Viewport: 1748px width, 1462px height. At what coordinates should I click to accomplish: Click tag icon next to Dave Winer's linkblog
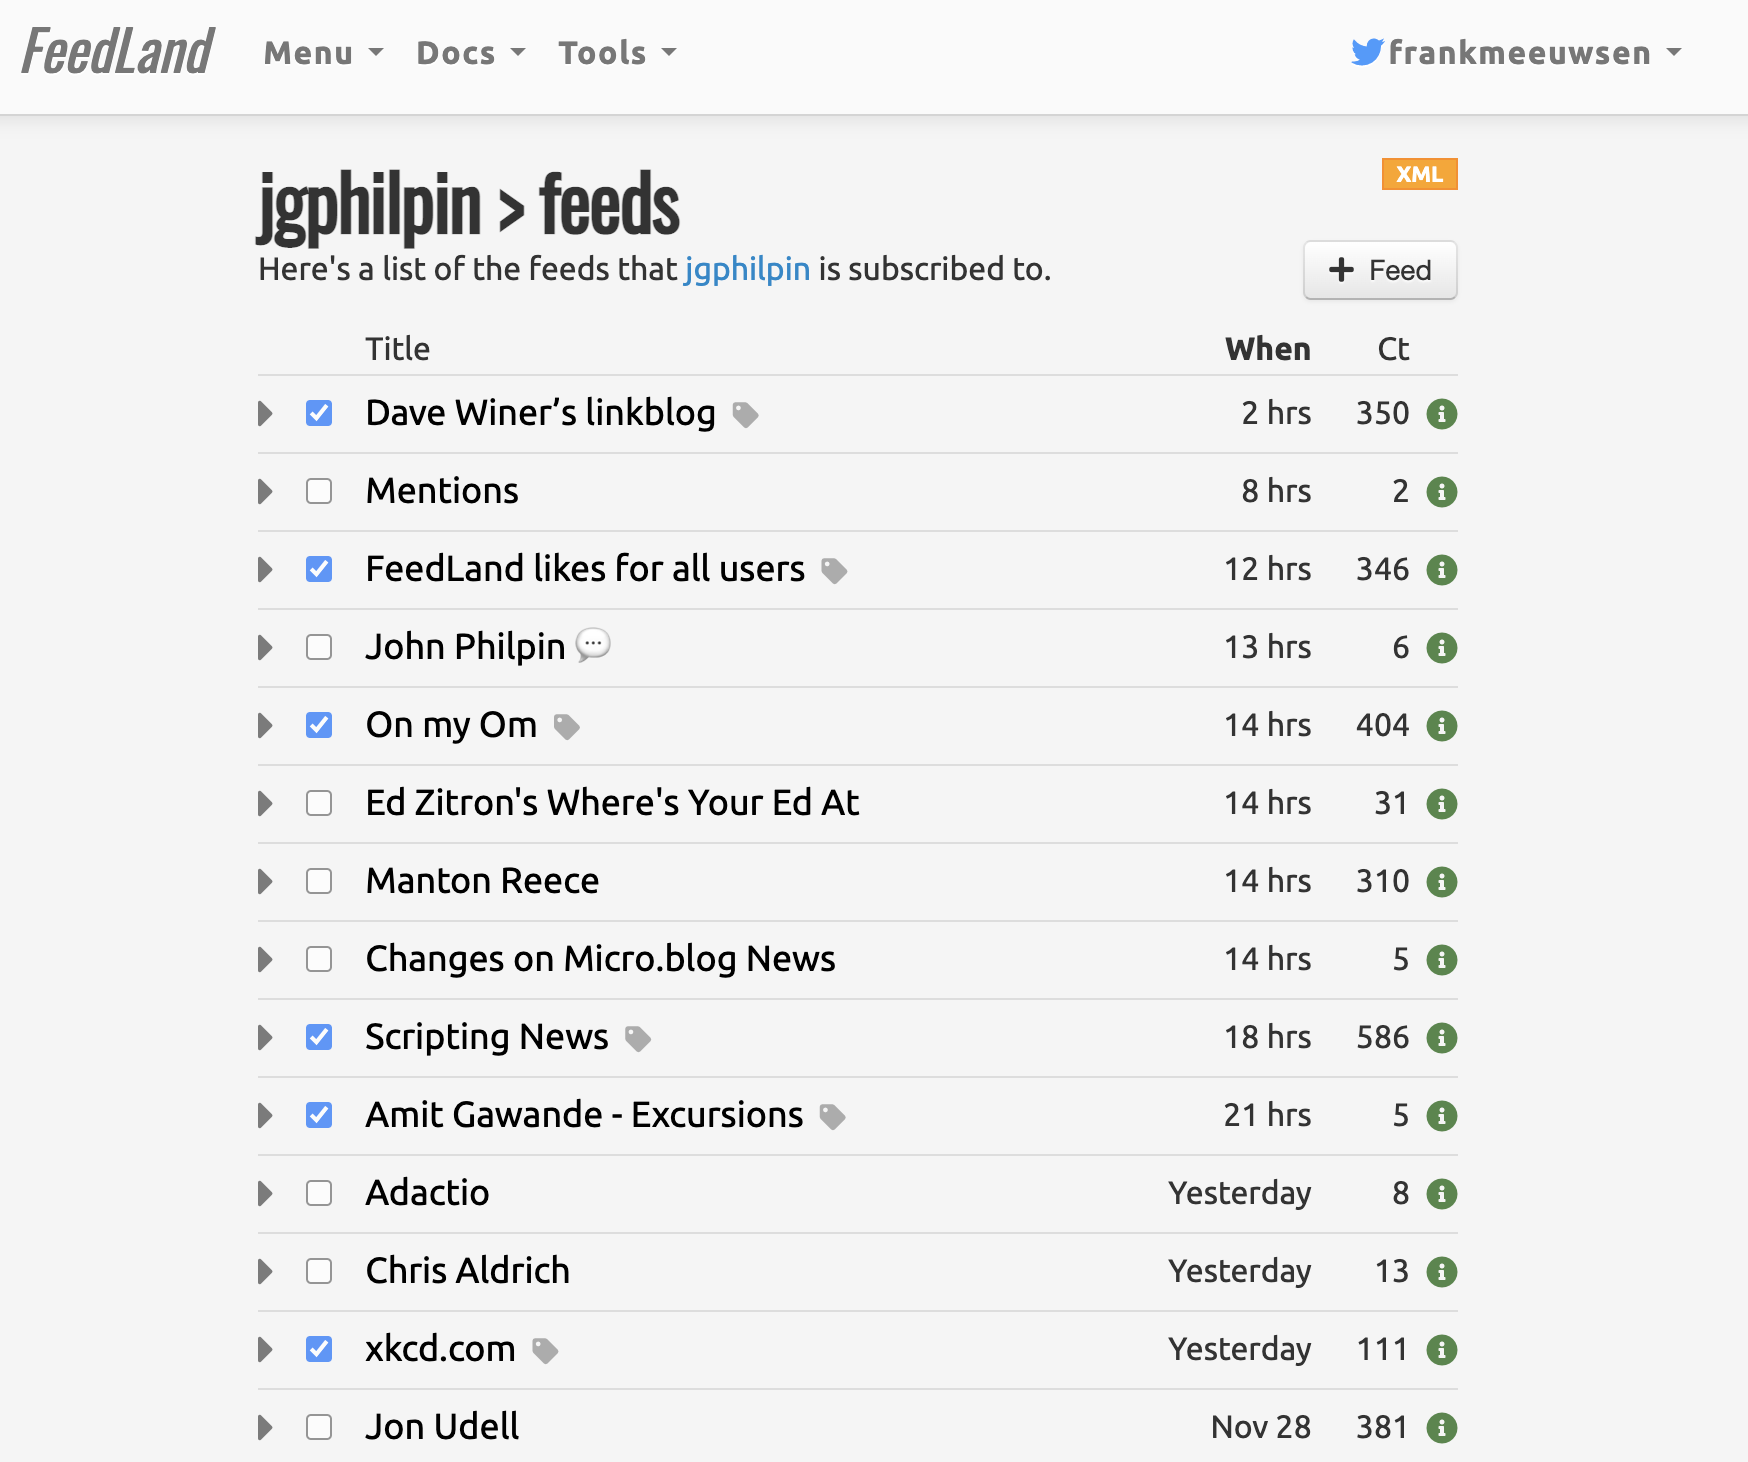pyautogui.click(x=745, y=414)
